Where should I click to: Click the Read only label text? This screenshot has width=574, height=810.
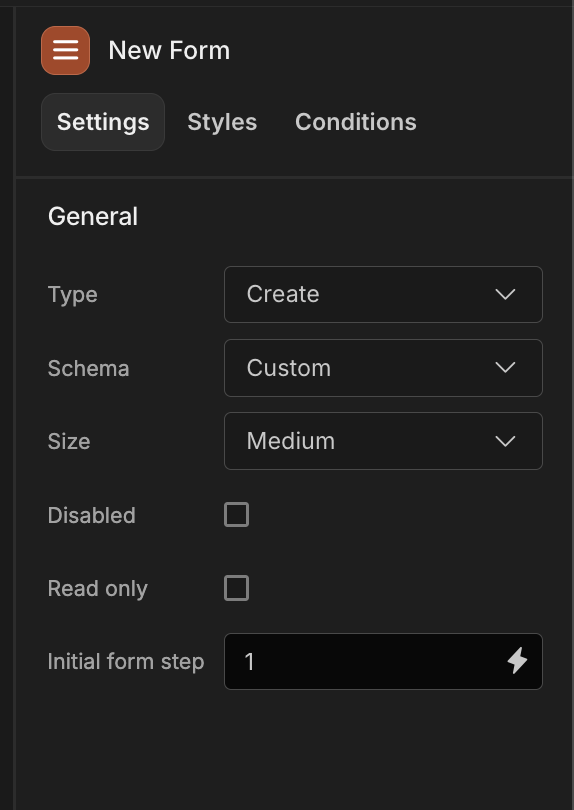click(x=98, y=588)
